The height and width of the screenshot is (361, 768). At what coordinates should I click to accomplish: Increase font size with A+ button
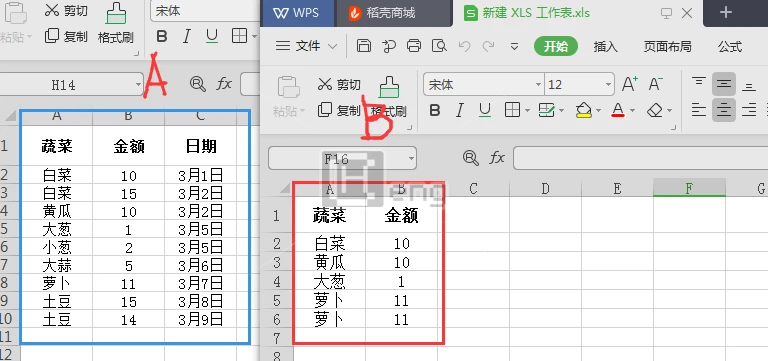[x=630, y=84]
